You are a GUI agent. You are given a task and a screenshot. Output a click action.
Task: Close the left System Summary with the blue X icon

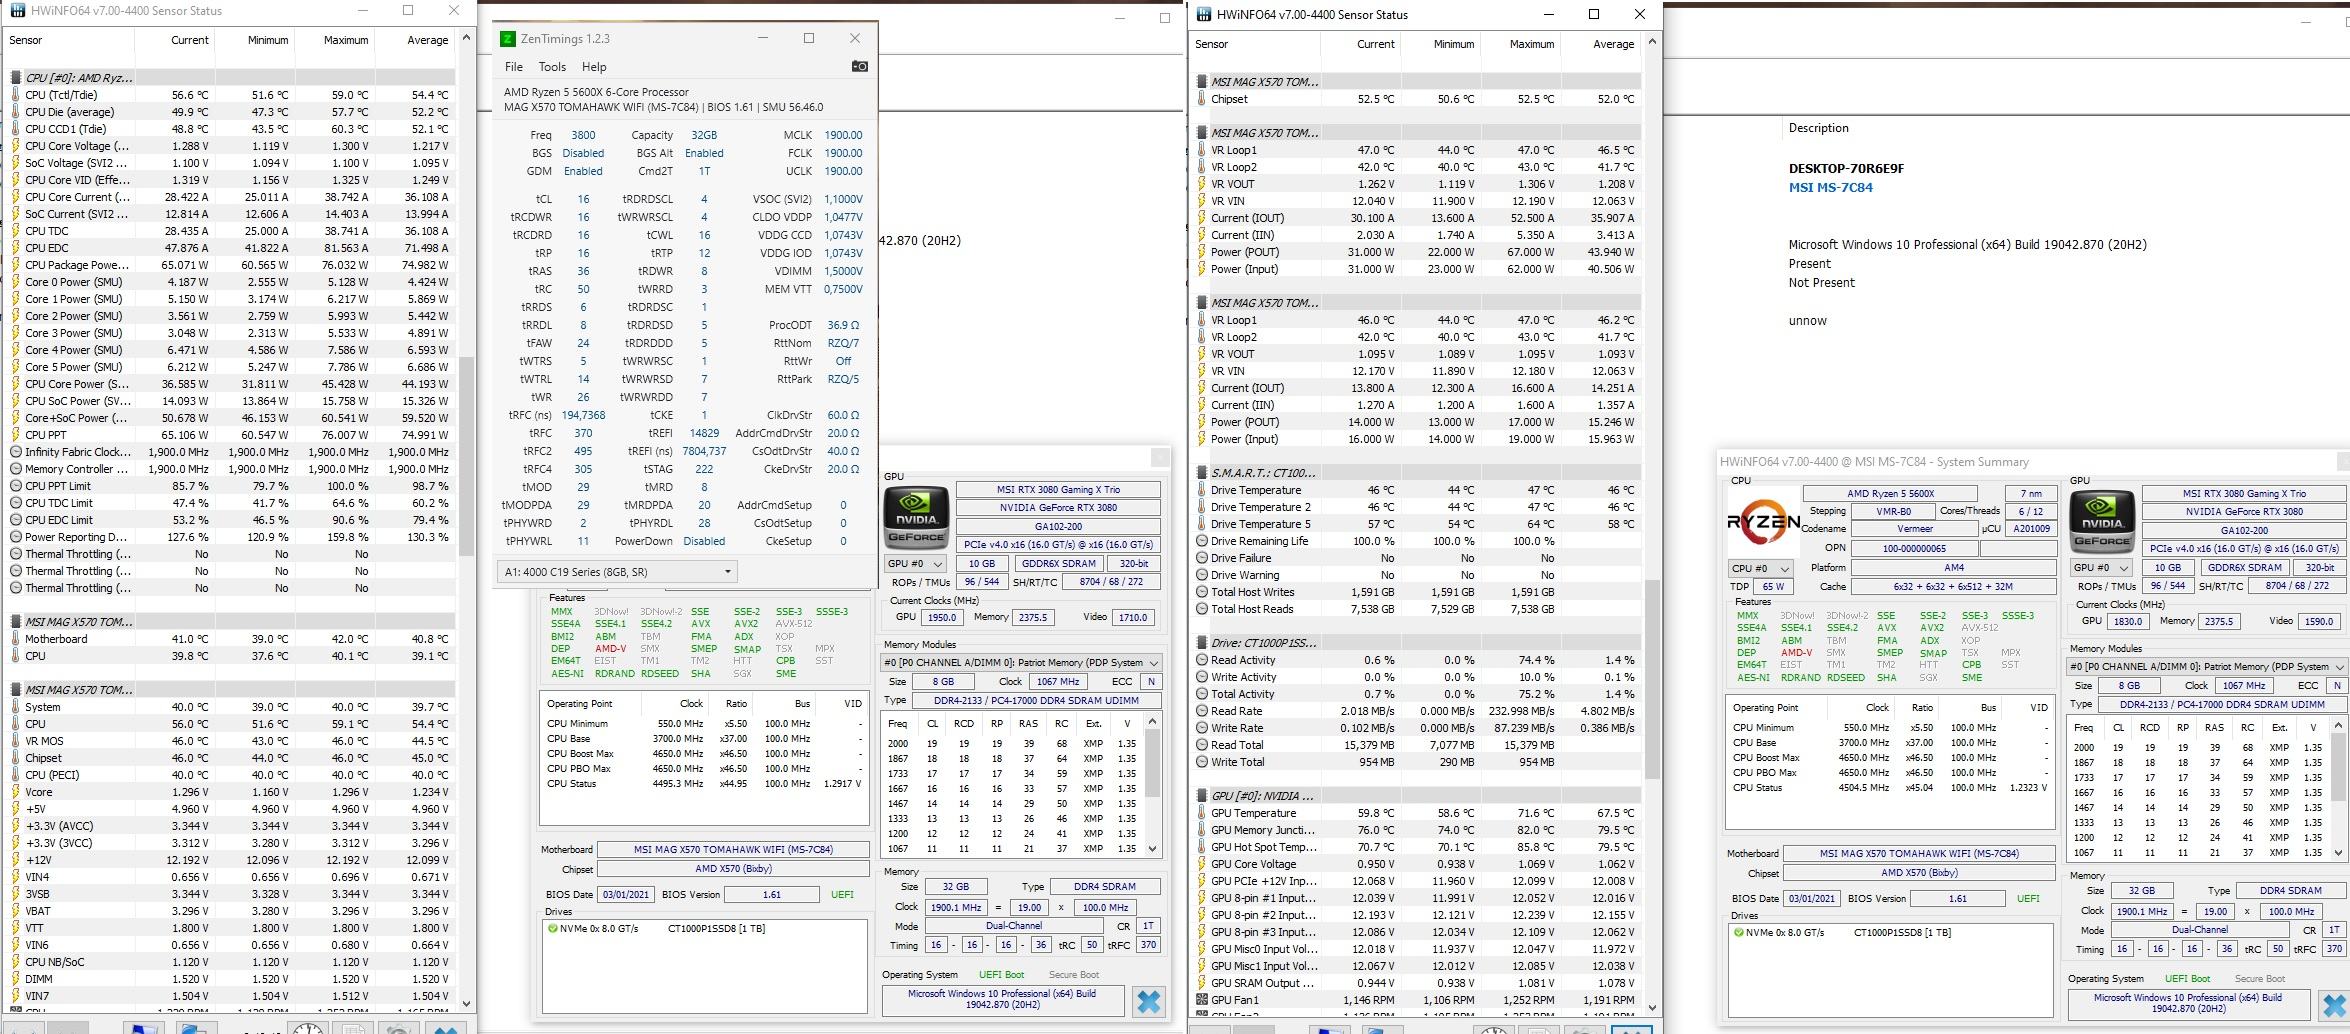[x=1148, y=1002]
